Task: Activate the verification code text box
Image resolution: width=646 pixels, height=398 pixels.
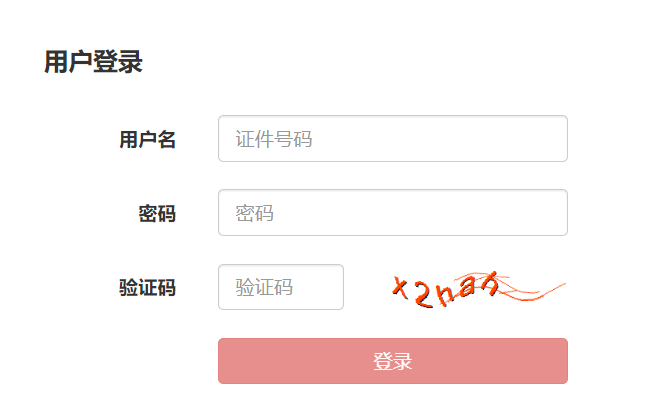Action: [281, 287]
